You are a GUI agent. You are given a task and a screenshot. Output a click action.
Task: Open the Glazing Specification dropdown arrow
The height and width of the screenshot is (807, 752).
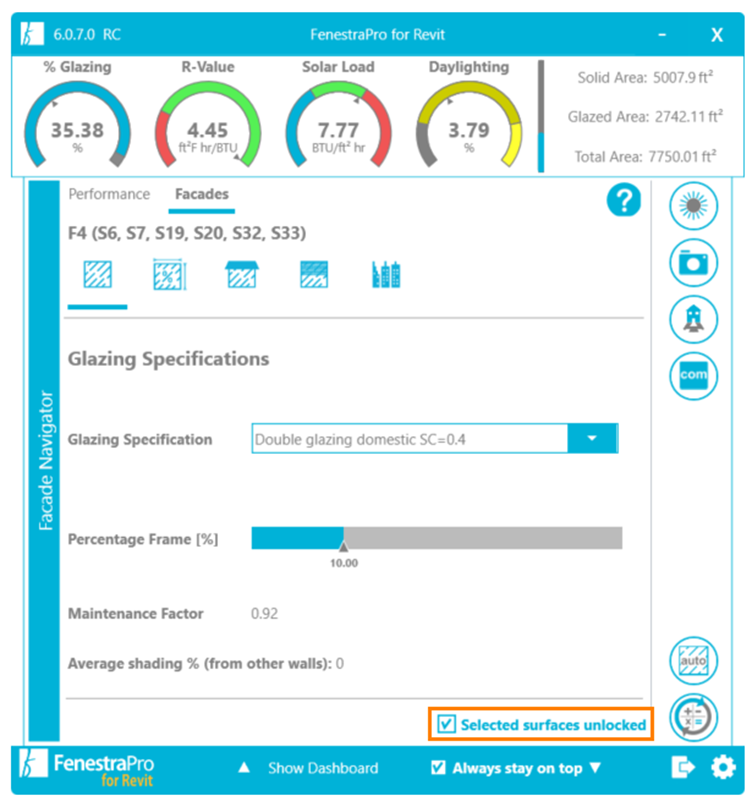tap(592, 438)
